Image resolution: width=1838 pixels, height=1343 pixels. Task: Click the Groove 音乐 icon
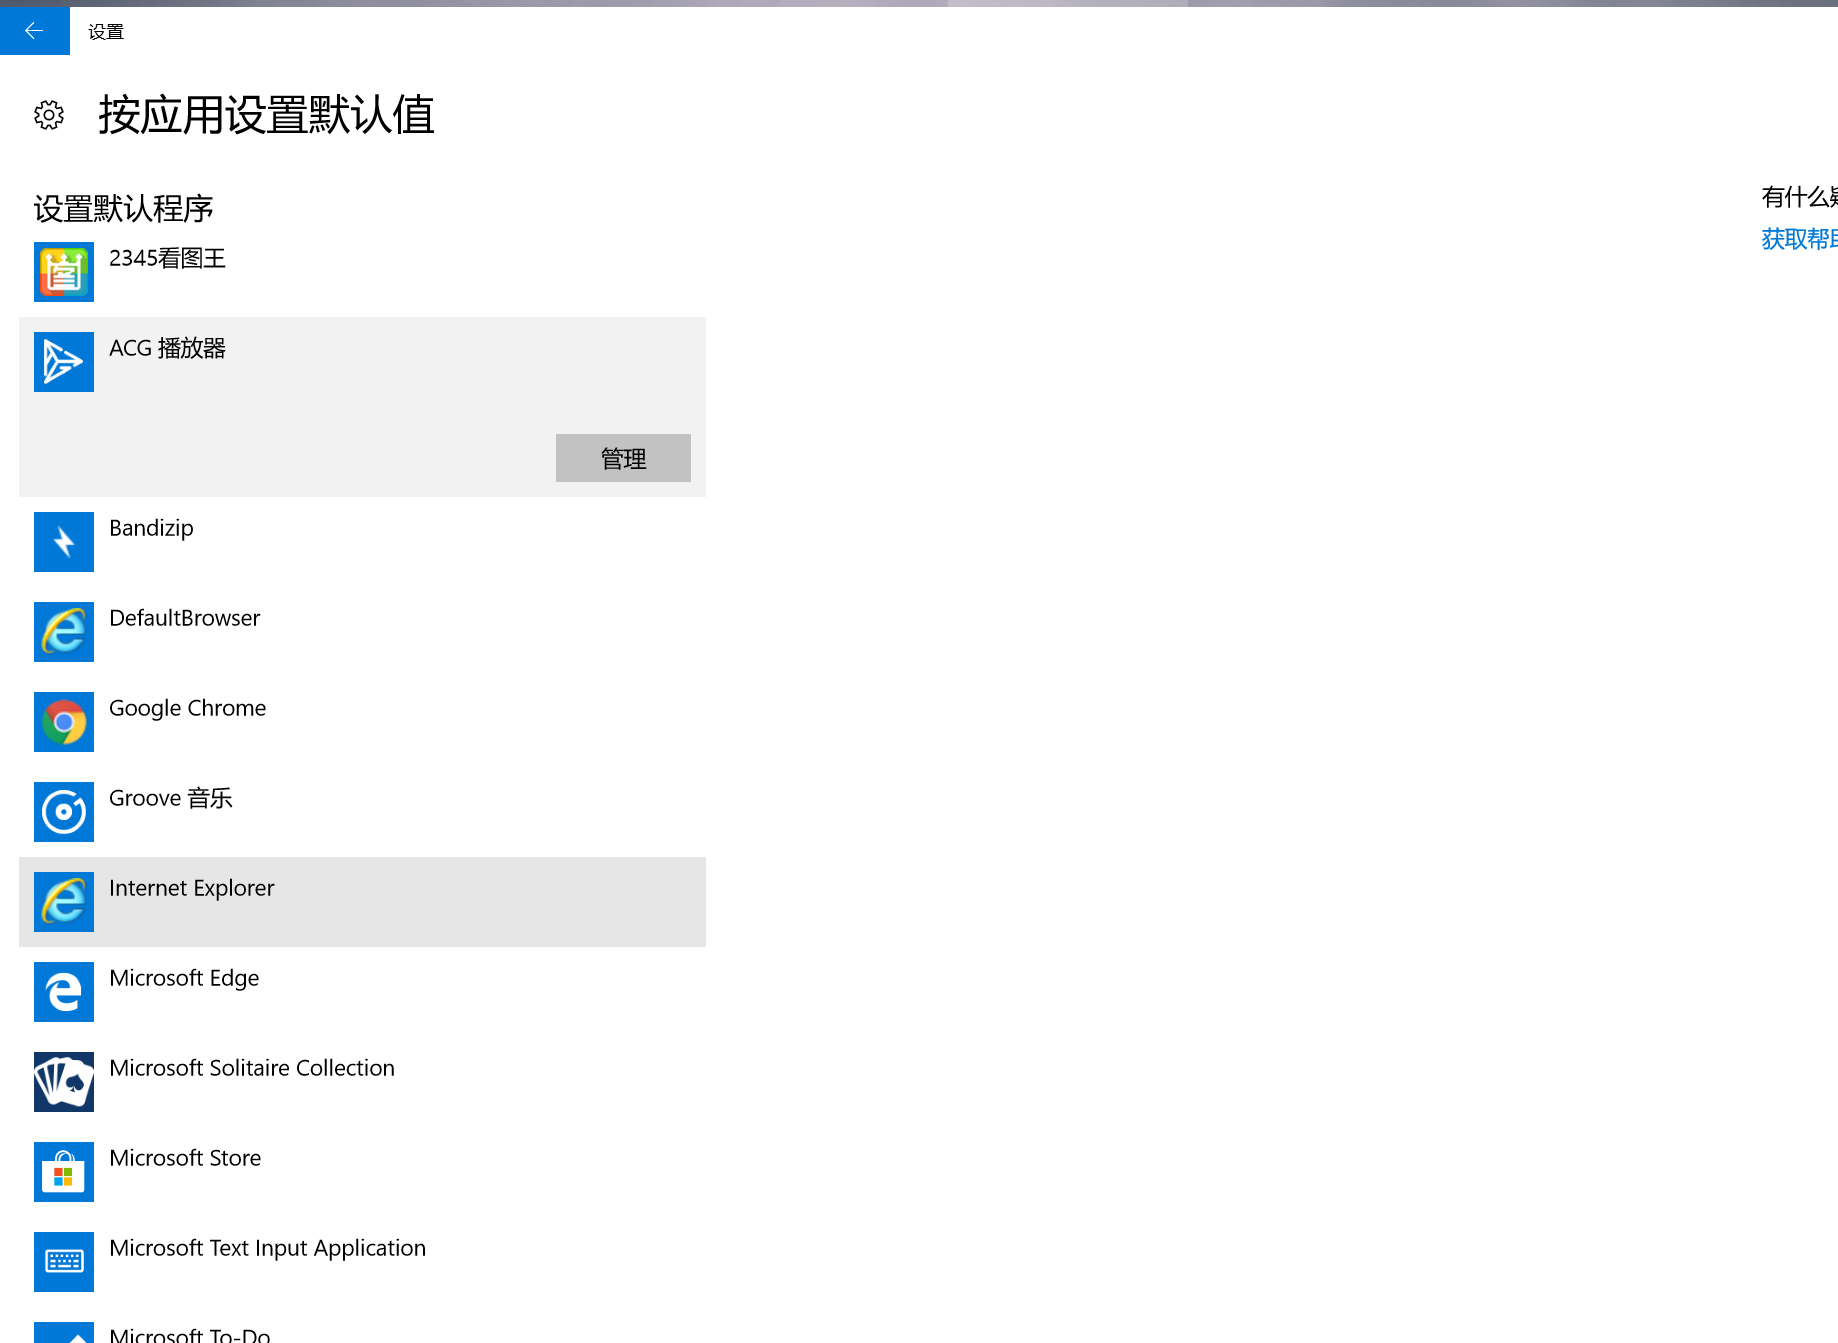tap(64, 812)
